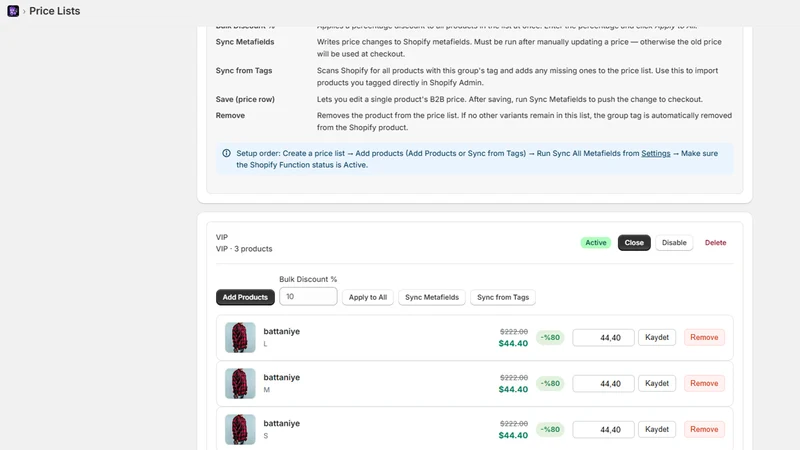Focus the Bulk Discount % input field
The width and height of the screenshot is (800, 450).
click(308, 296)
